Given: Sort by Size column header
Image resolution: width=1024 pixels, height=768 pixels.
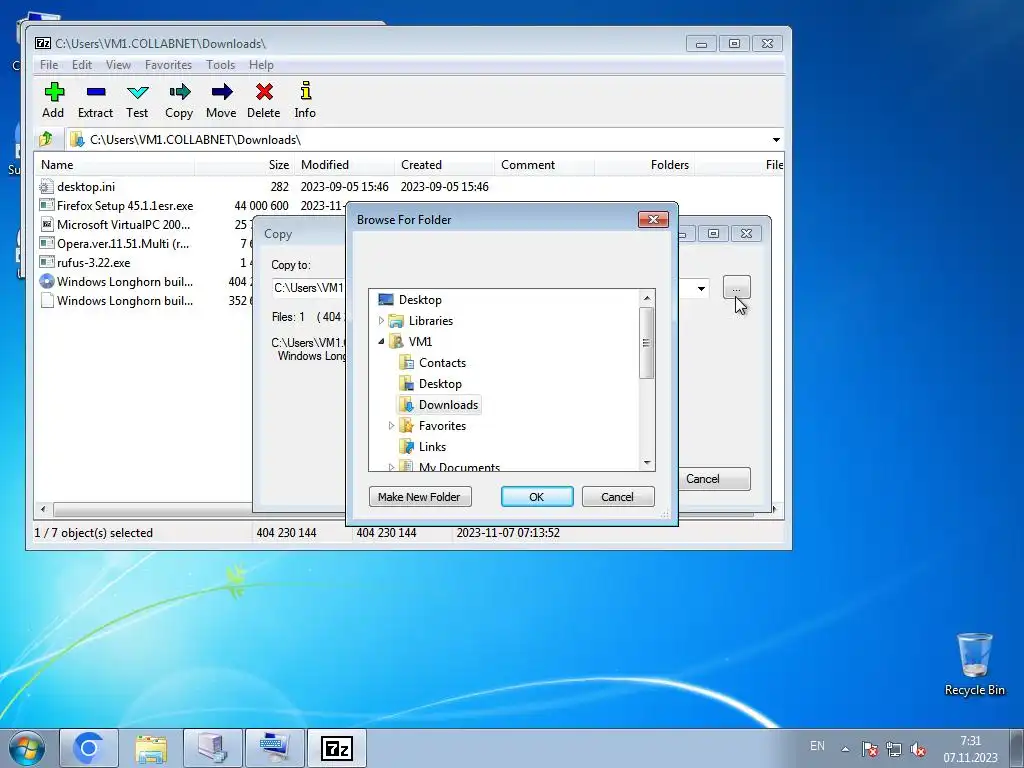Looking at the screenshot, I should pos(244,165).
